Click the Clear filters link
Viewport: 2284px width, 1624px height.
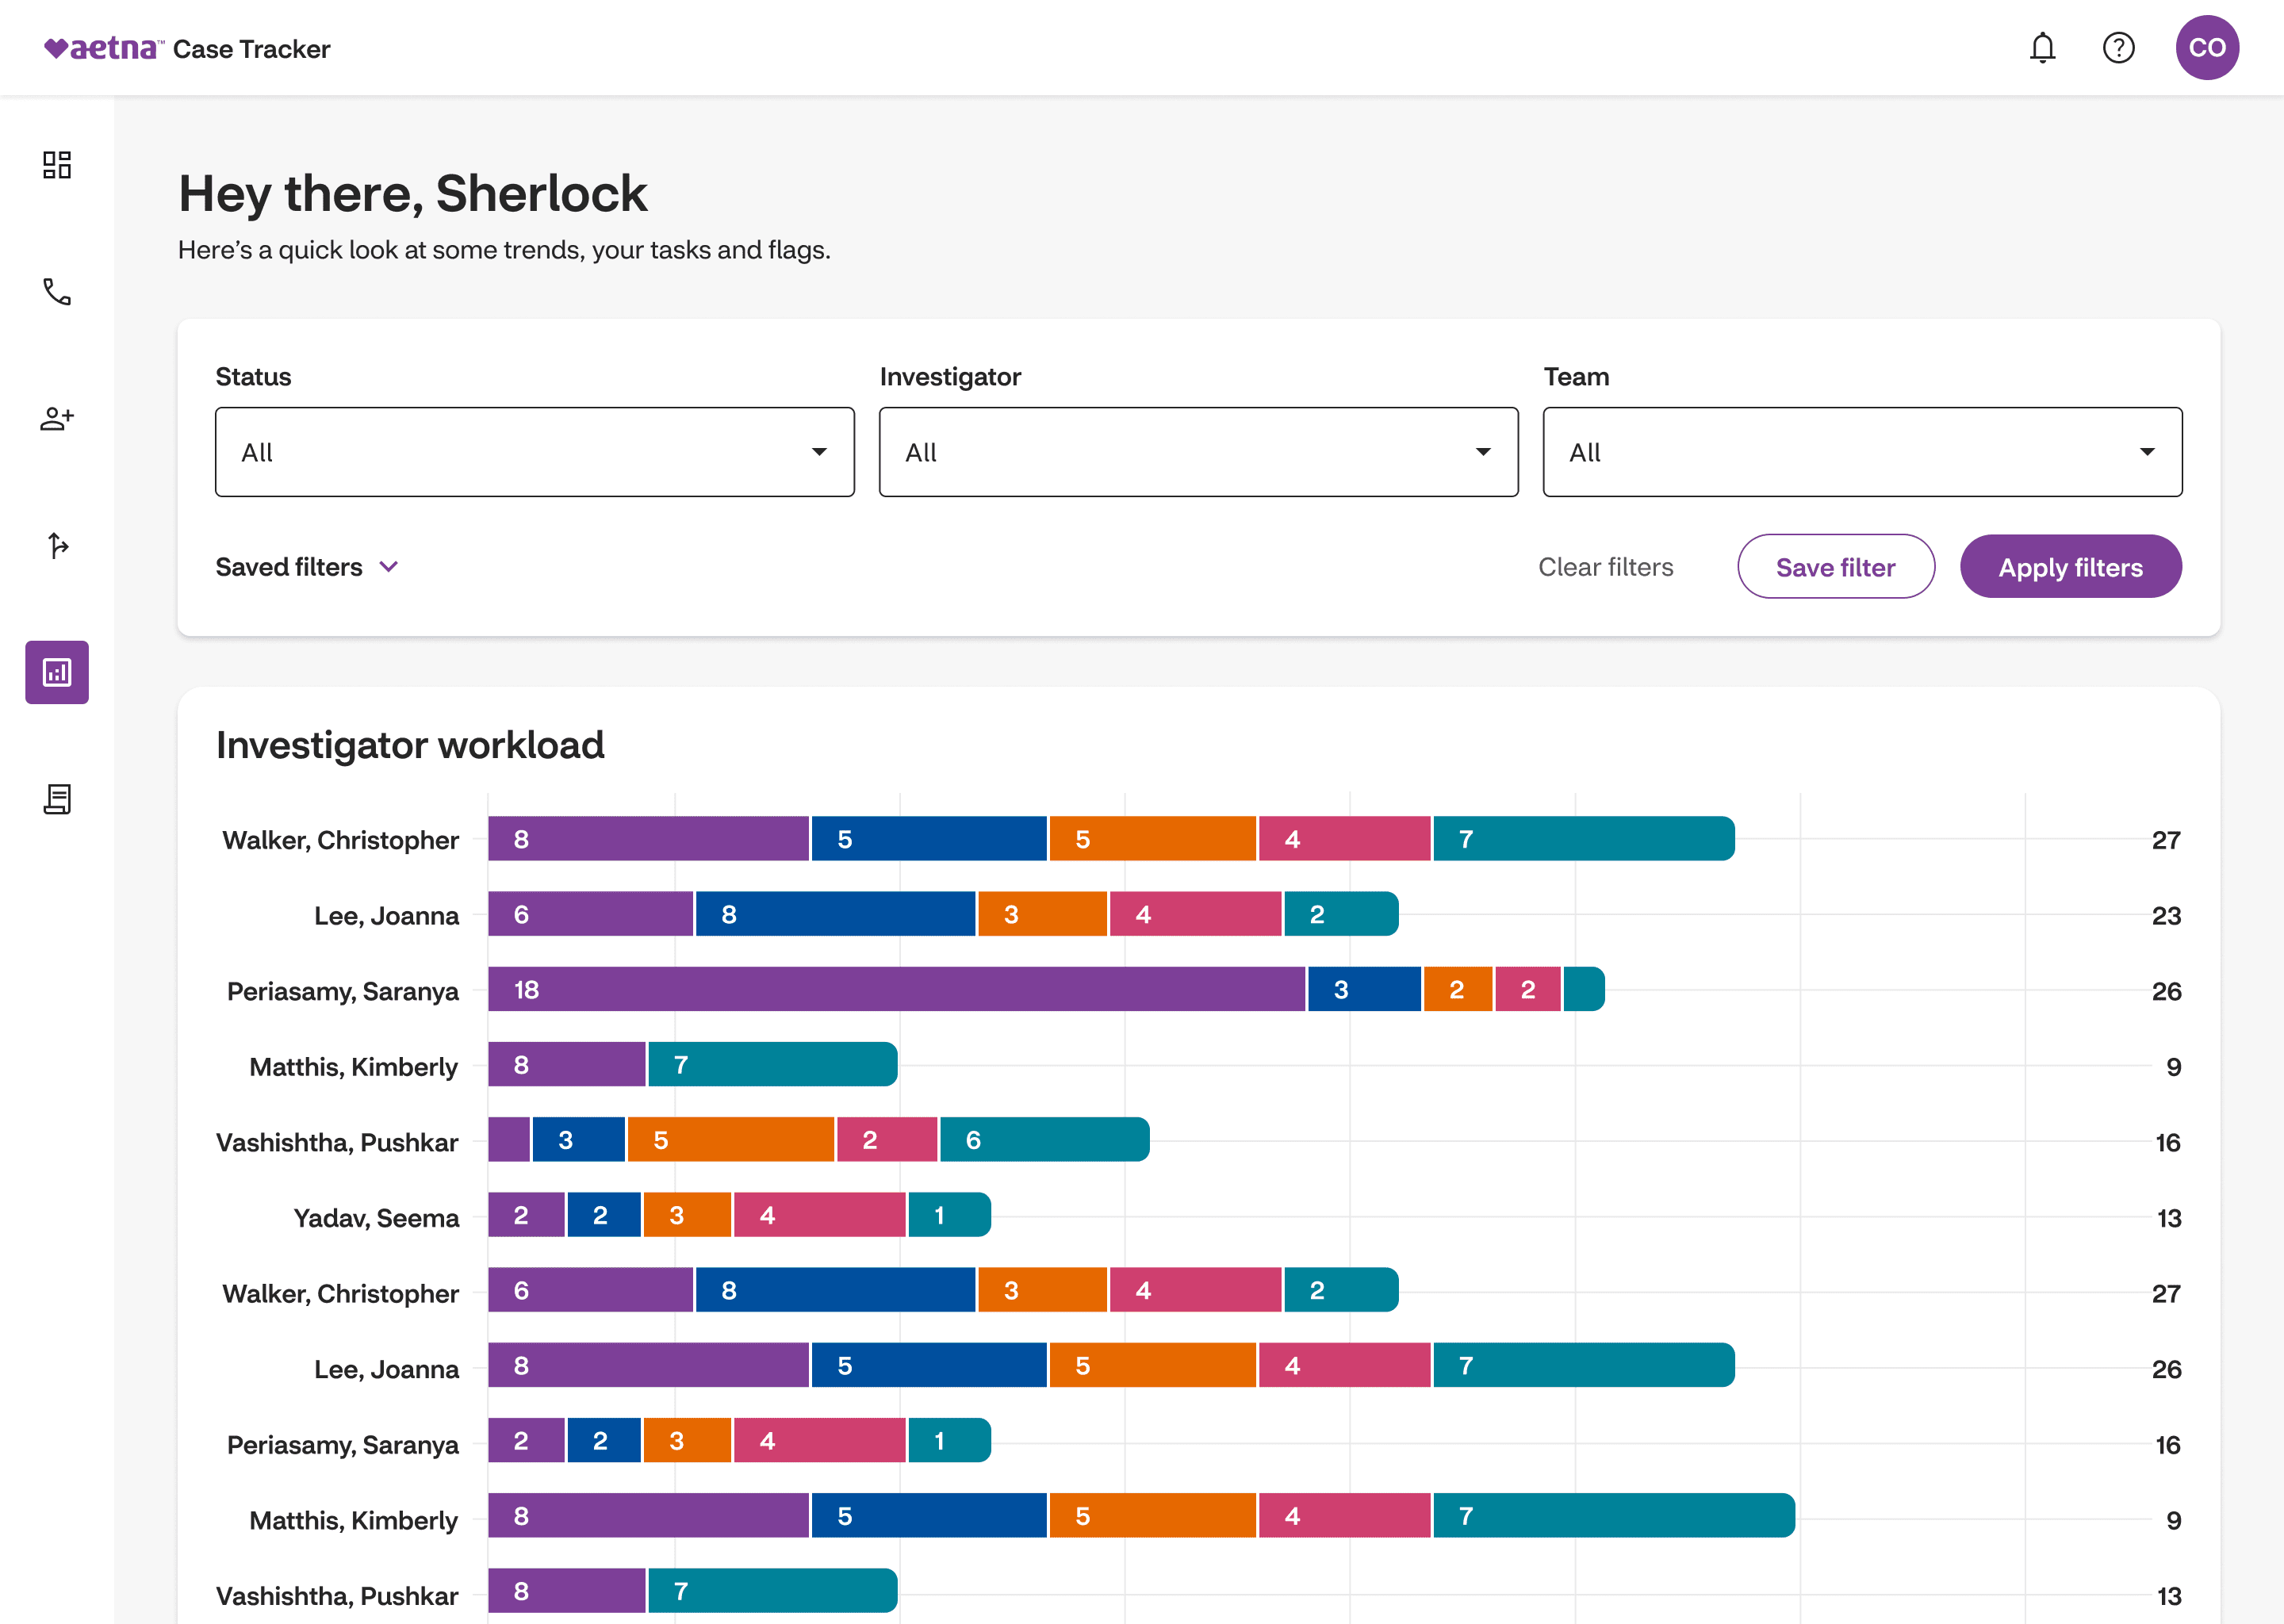point(1605,567)
